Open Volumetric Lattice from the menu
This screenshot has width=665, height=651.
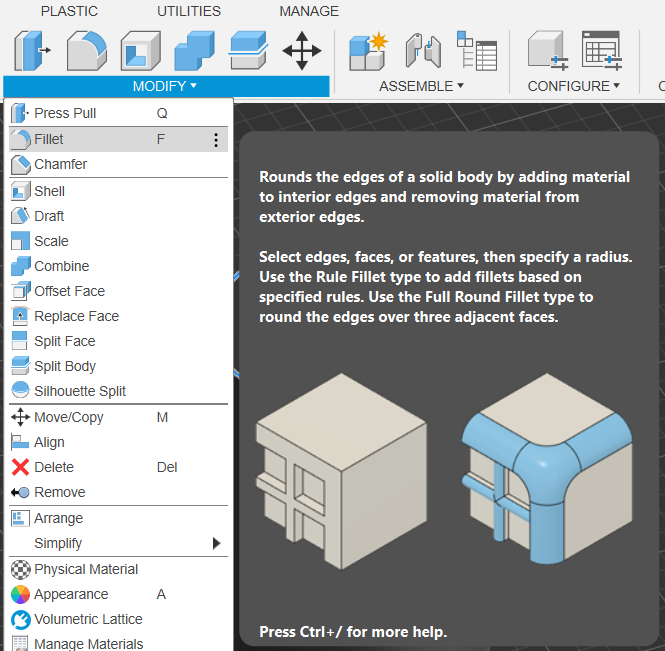88,619
